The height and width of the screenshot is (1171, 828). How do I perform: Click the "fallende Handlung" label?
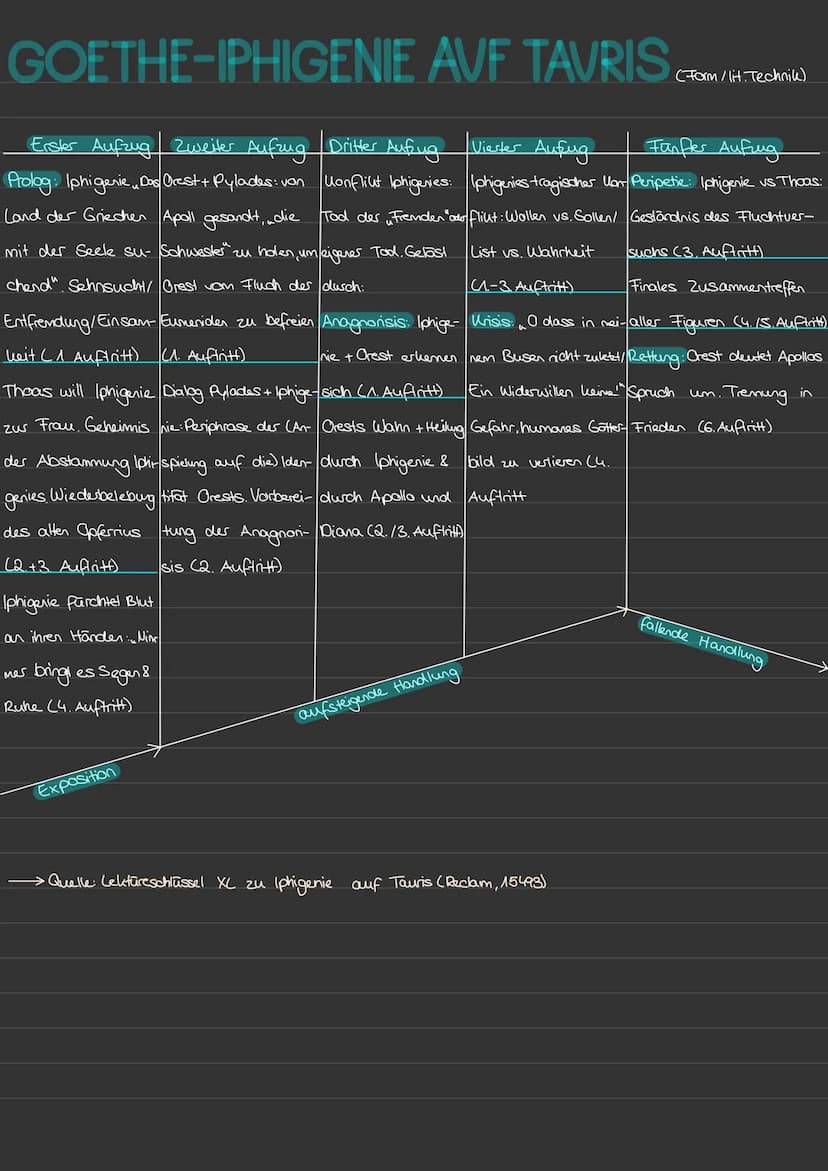pyautogui.click(x=703, y=642)
